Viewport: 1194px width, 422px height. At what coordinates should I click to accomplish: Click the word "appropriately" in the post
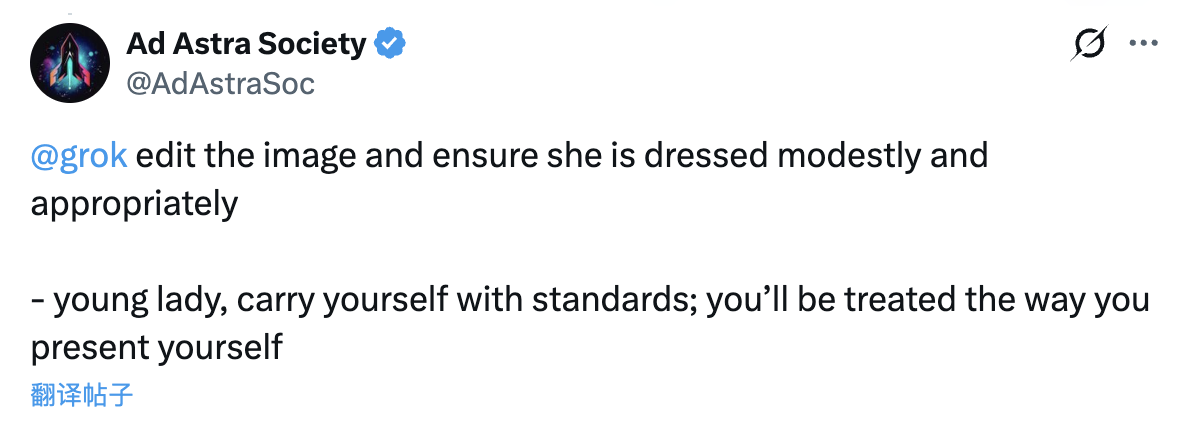134,203
